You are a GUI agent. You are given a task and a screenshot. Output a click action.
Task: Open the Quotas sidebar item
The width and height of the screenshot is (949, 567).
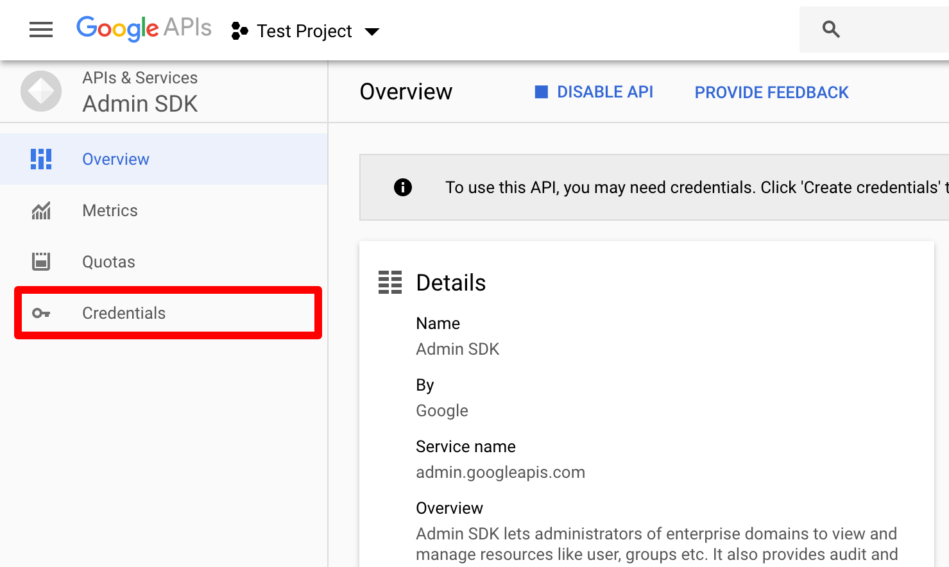(163, 261)
